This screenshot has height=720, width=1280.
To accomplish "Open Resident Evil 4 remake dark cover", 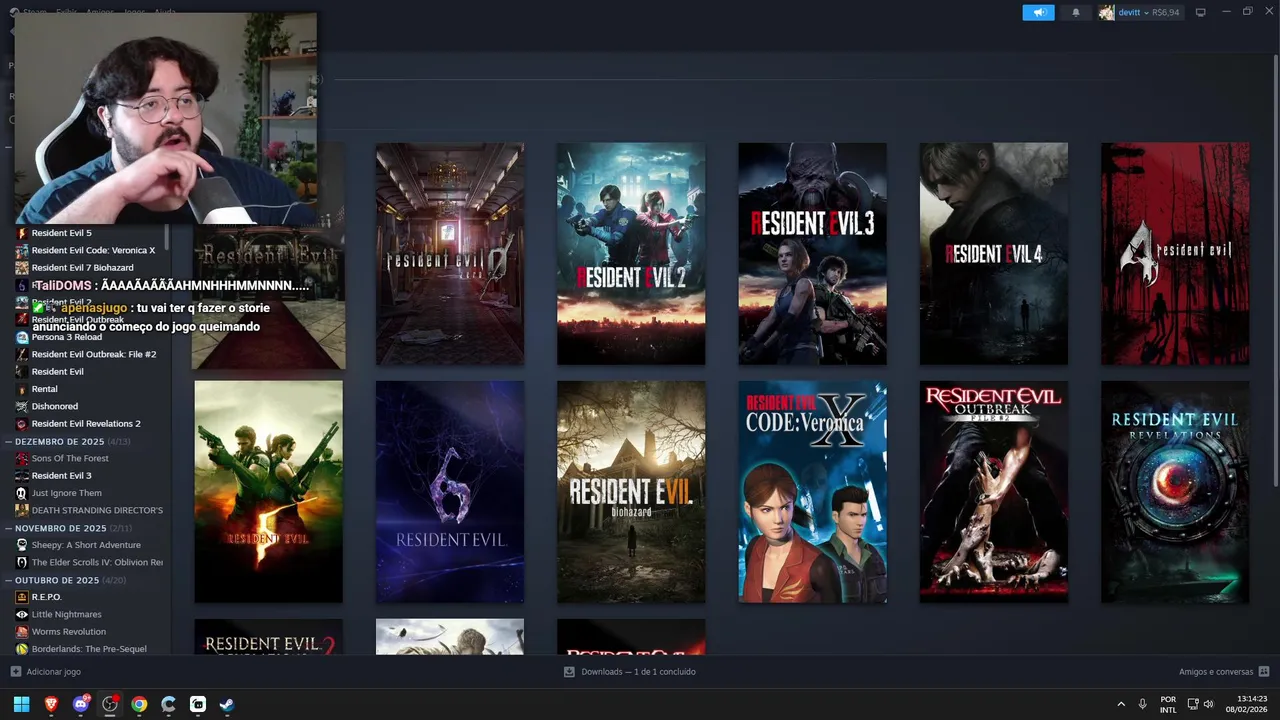I will (994, 254).
